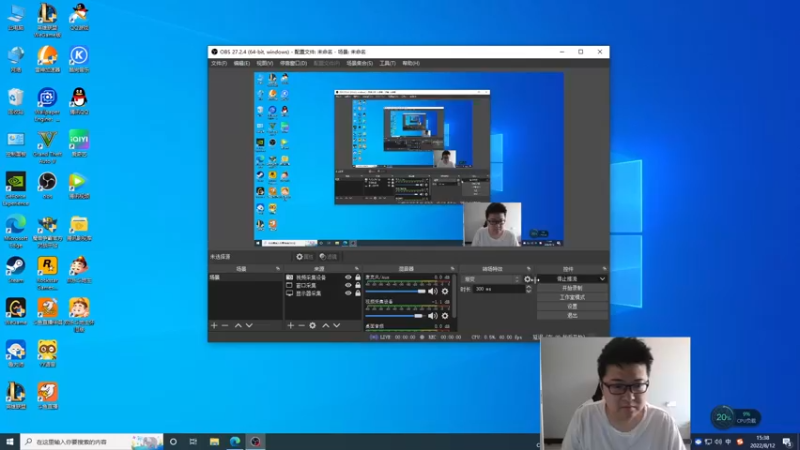Pop out the Controls dock panel
Viewport: 800px width, 450px height.
604,269
